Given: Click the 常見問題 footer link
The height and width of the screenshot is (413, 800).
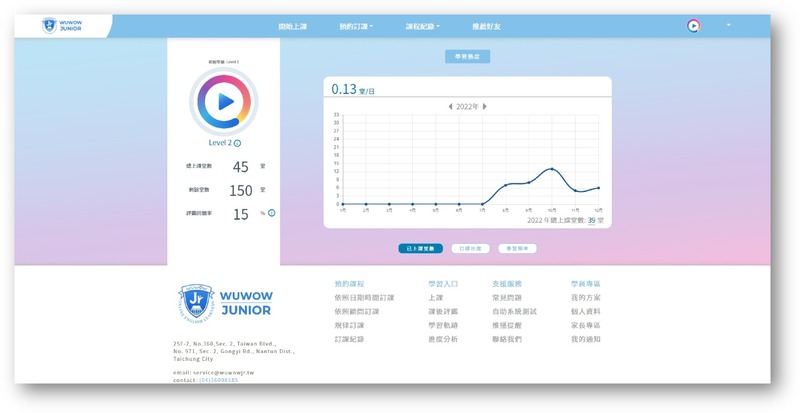Looking at the screenshot, I should [x=507, y=298].
